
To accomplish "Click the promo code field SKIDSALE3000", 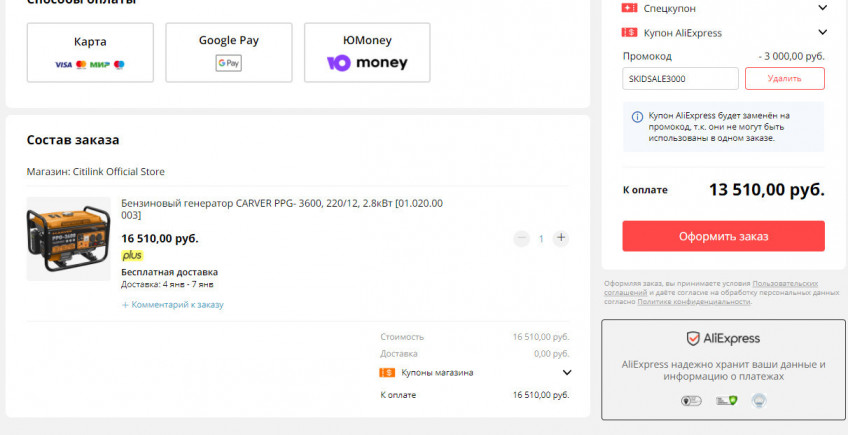I will pos(680,79).
